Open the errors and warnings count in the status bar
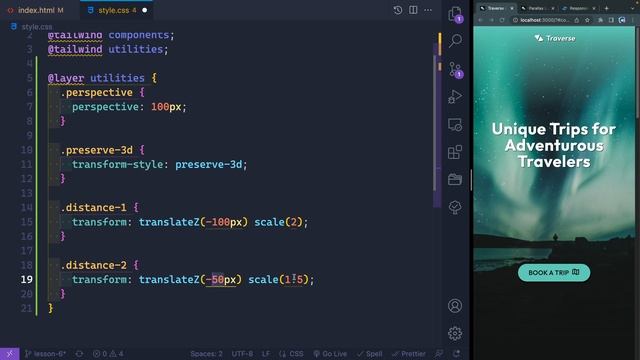The height and width of the screenshot is (360, 640). pos(108,354)
